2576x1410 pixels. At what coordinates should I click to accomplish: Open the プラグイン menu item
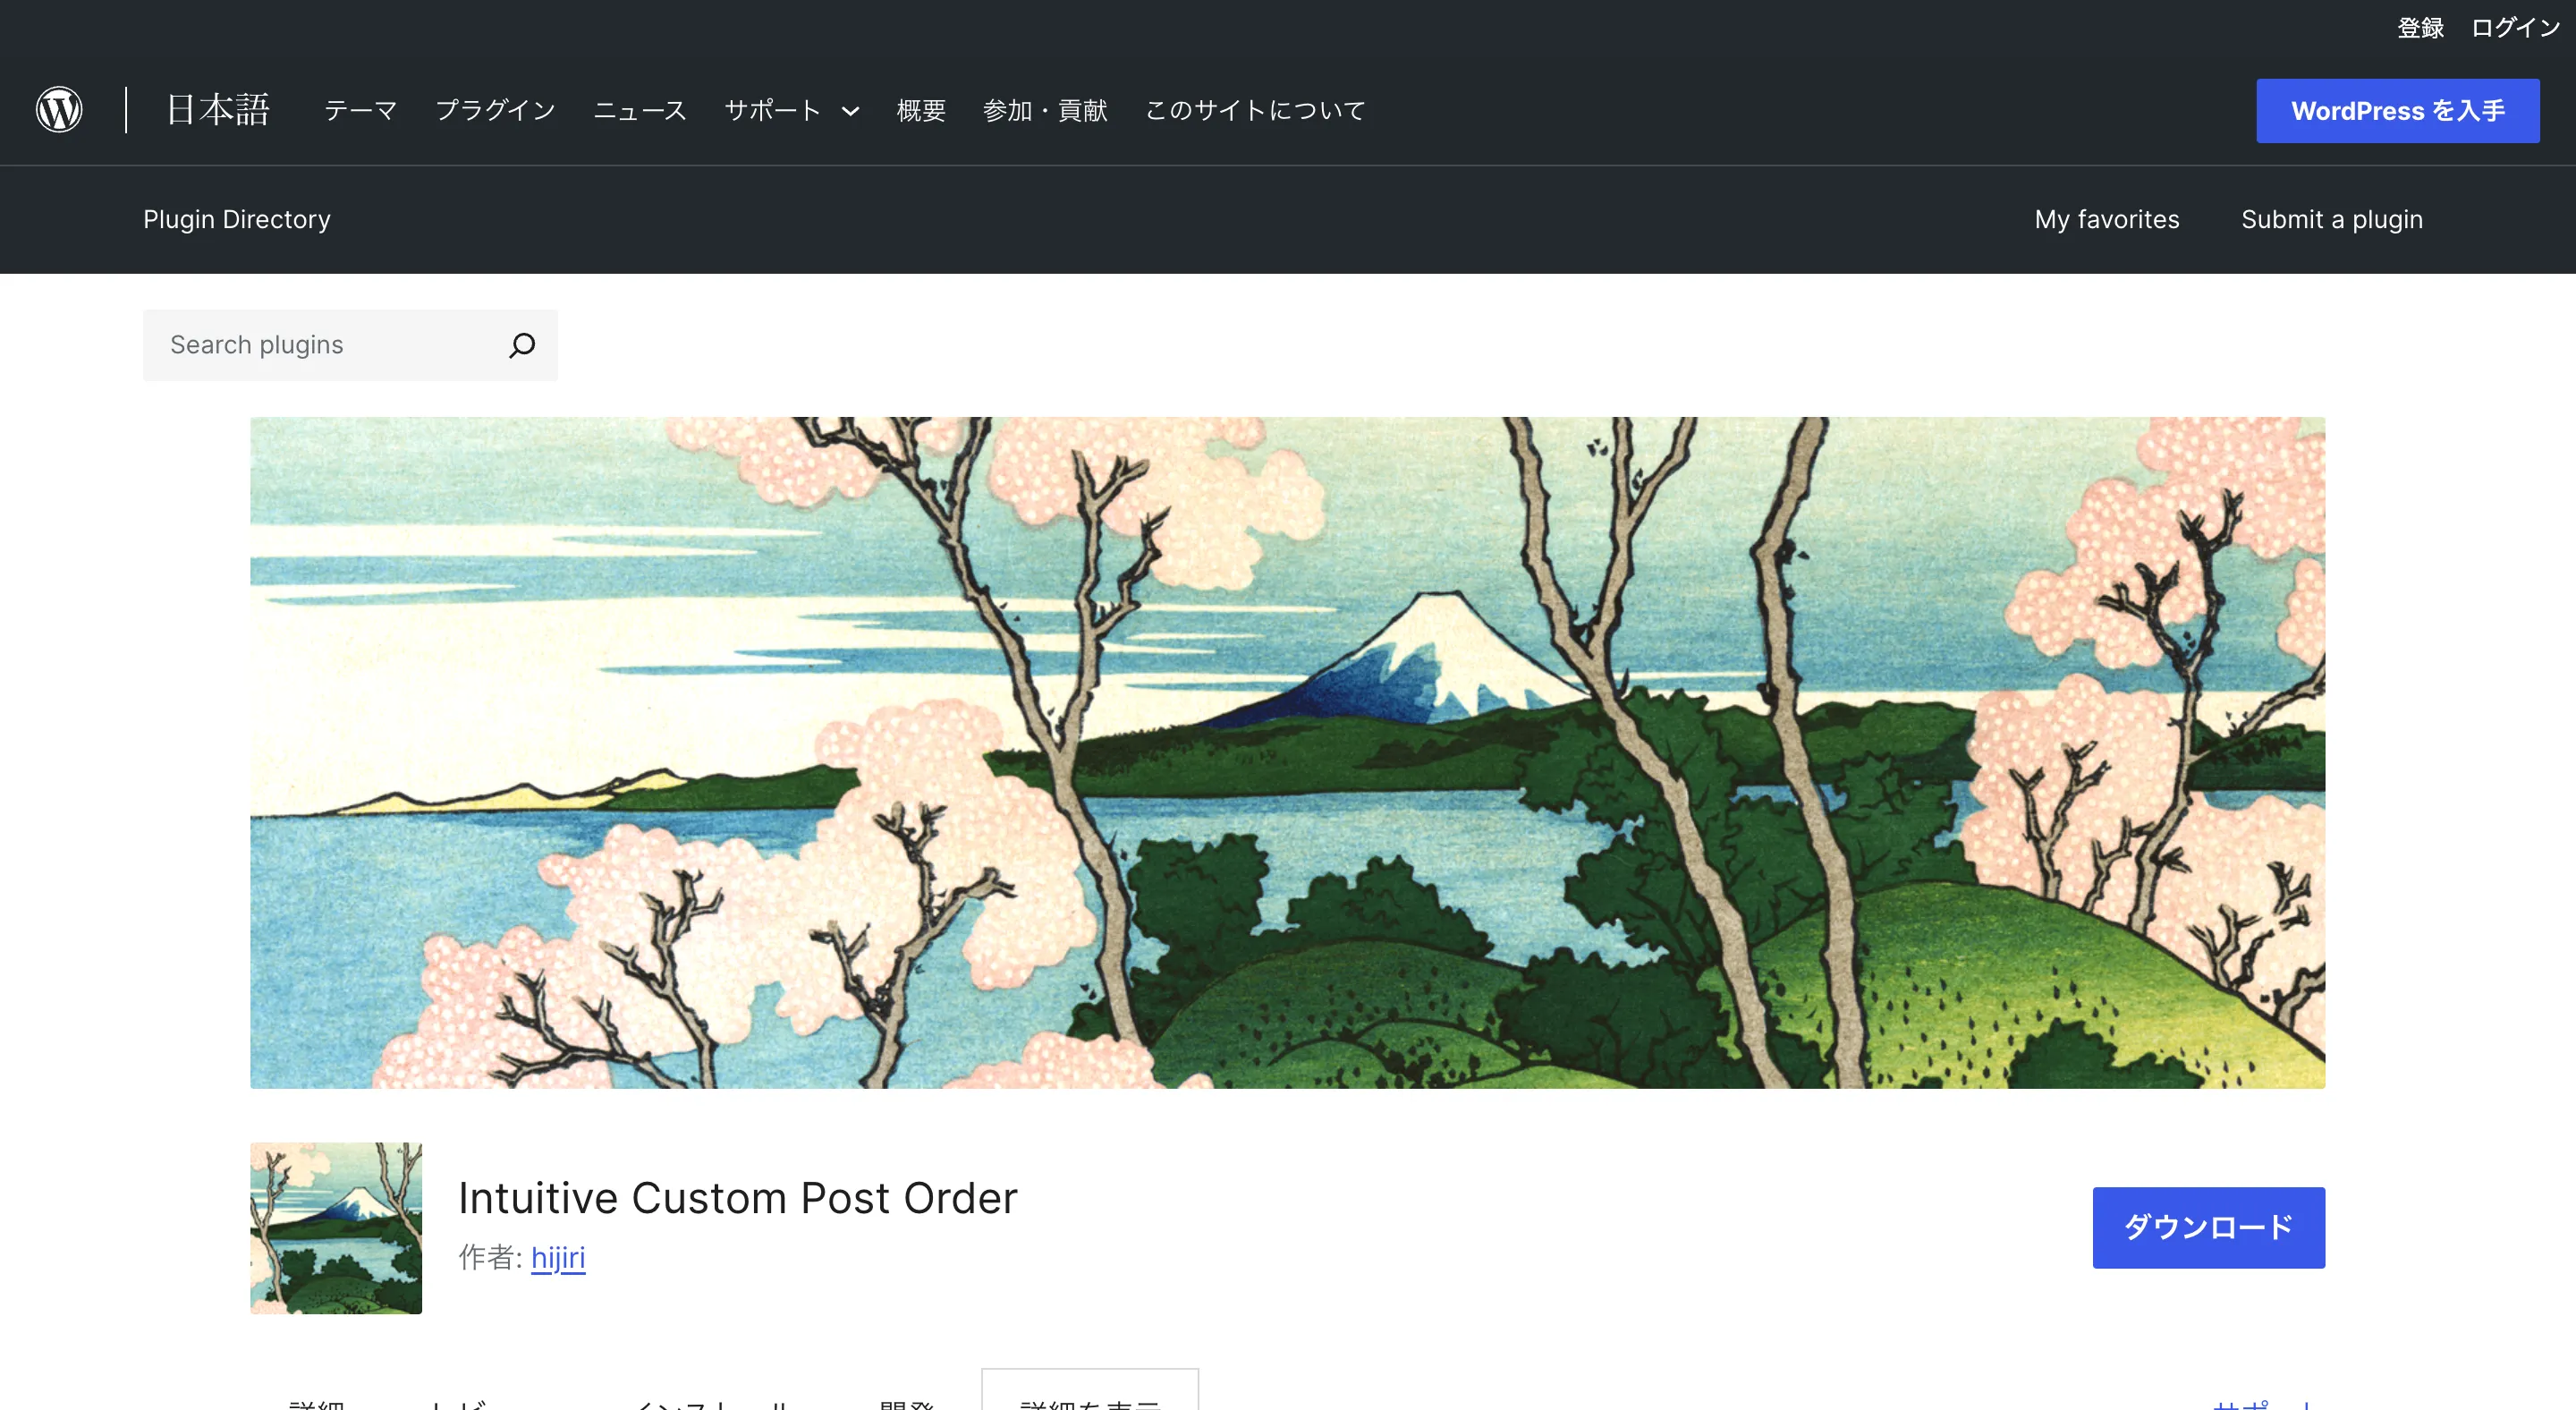(495, 110)
